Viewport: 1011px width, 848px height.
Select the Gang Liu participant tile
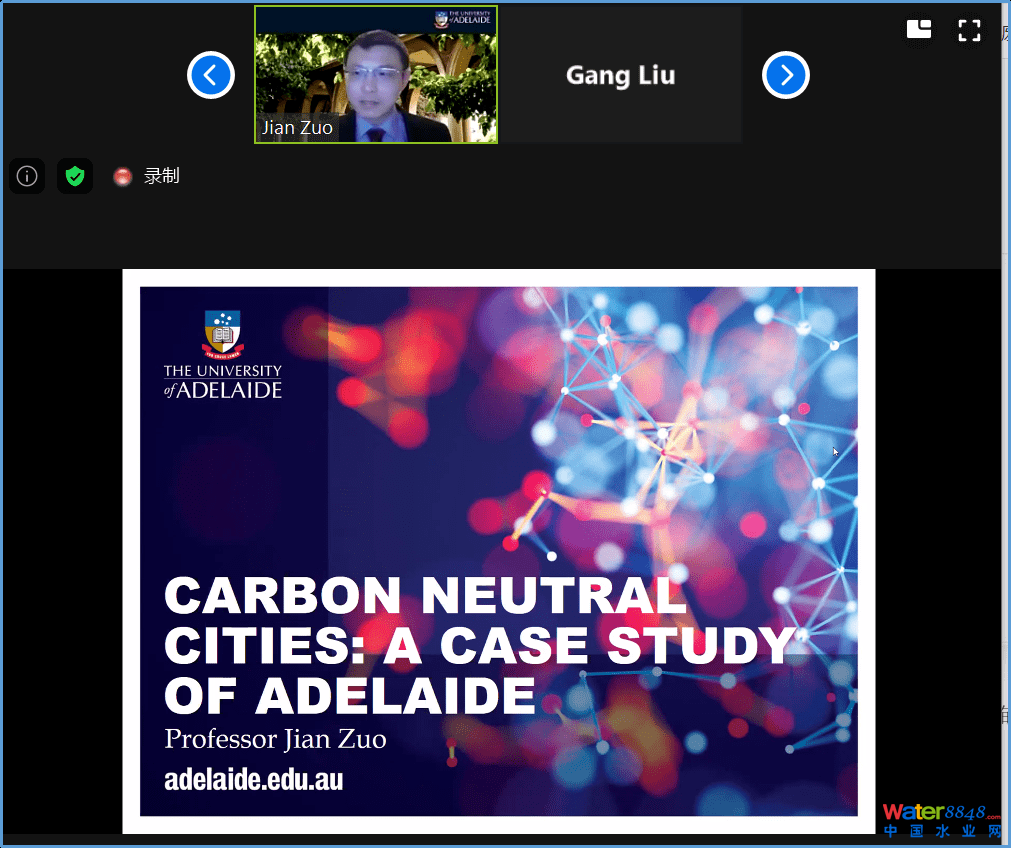point(620,75)
